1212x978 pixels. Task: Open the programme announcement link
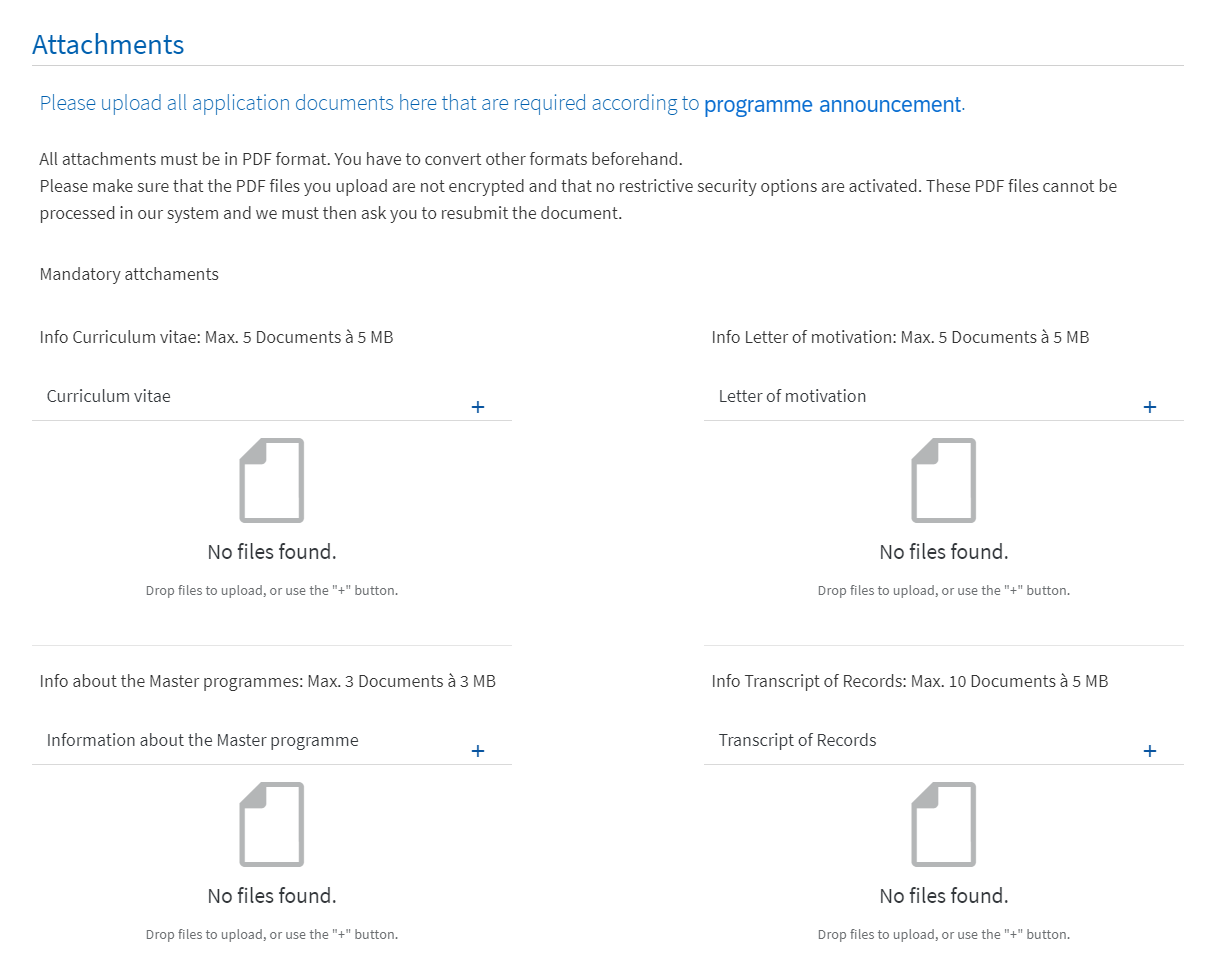click(x=832, y=104)
